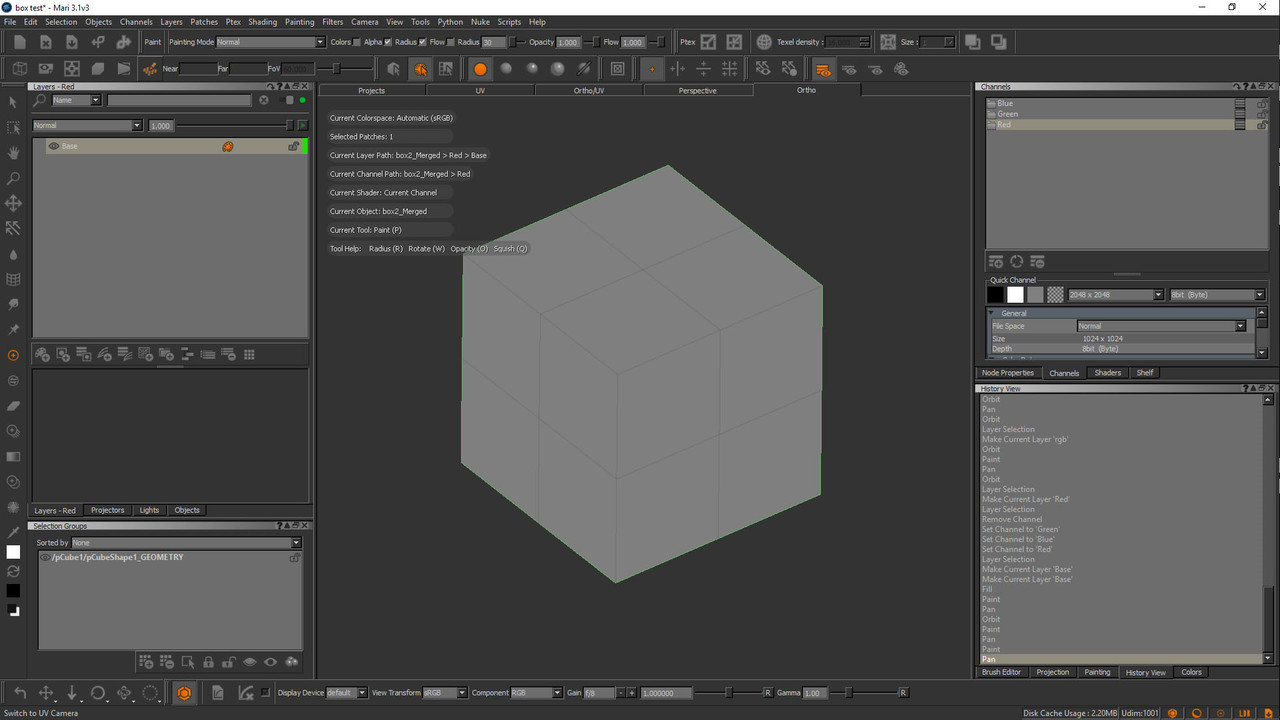Viewport: 1280px width, 720px height.
Task: Toggle checkbox beside Display Device
Action: coord(265,692)
